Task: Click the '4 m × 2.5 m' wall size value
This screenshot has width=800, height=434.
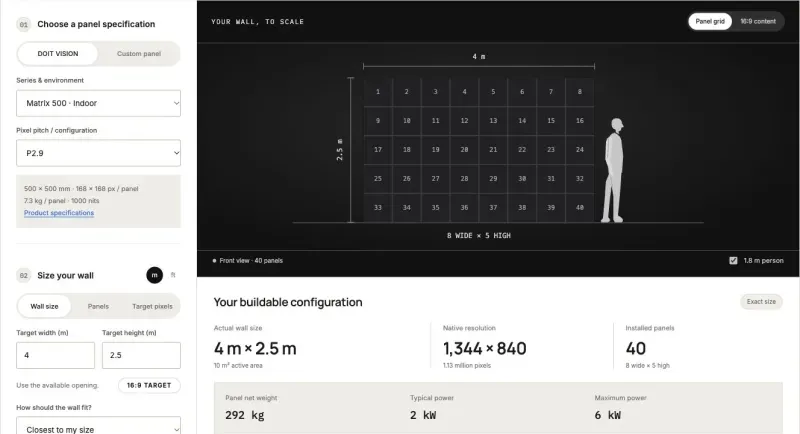Action: click(255, 349)
